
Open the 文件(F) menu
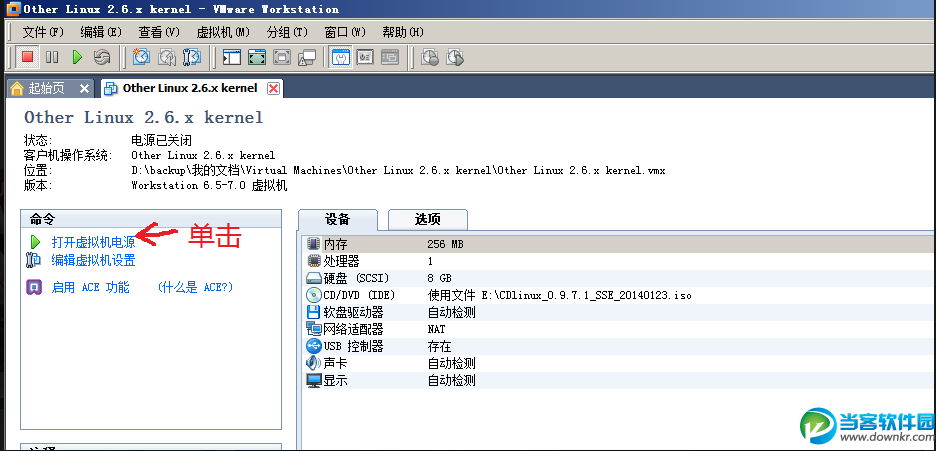click(x=43, y=32)
